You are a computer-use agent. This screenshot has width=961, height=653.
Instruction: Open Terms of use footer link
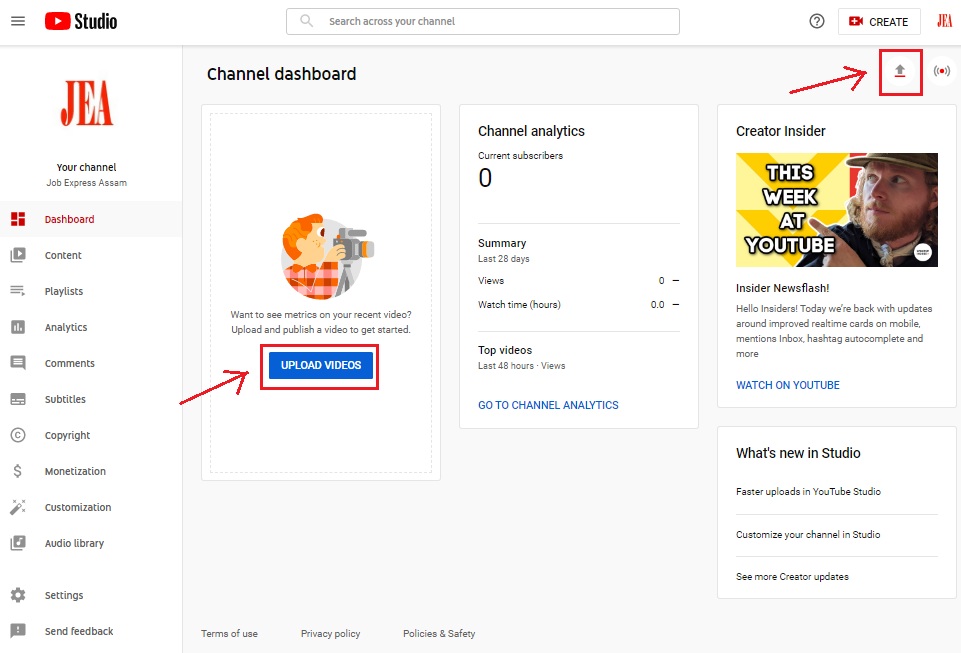[x=229, y=633]
